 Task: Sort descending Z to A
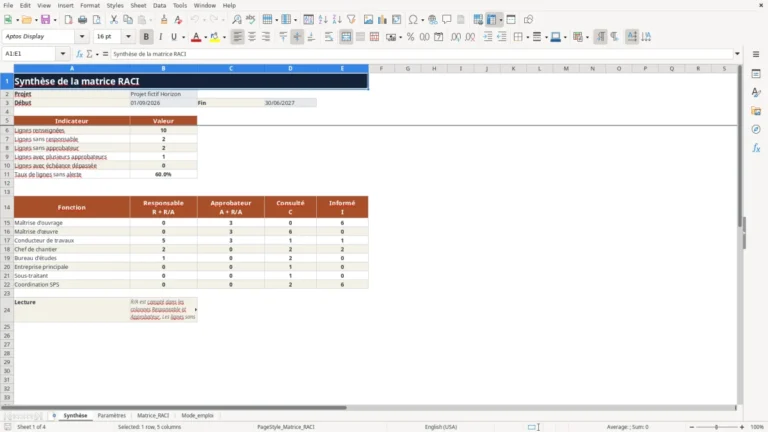point(337,20)
